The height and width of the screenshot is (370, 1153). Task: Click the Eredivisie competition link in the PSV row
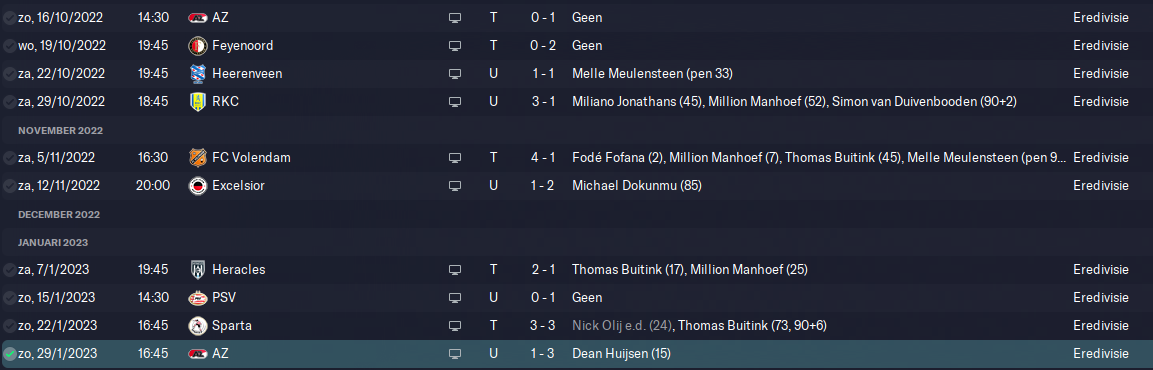[x=1101, y=297]
